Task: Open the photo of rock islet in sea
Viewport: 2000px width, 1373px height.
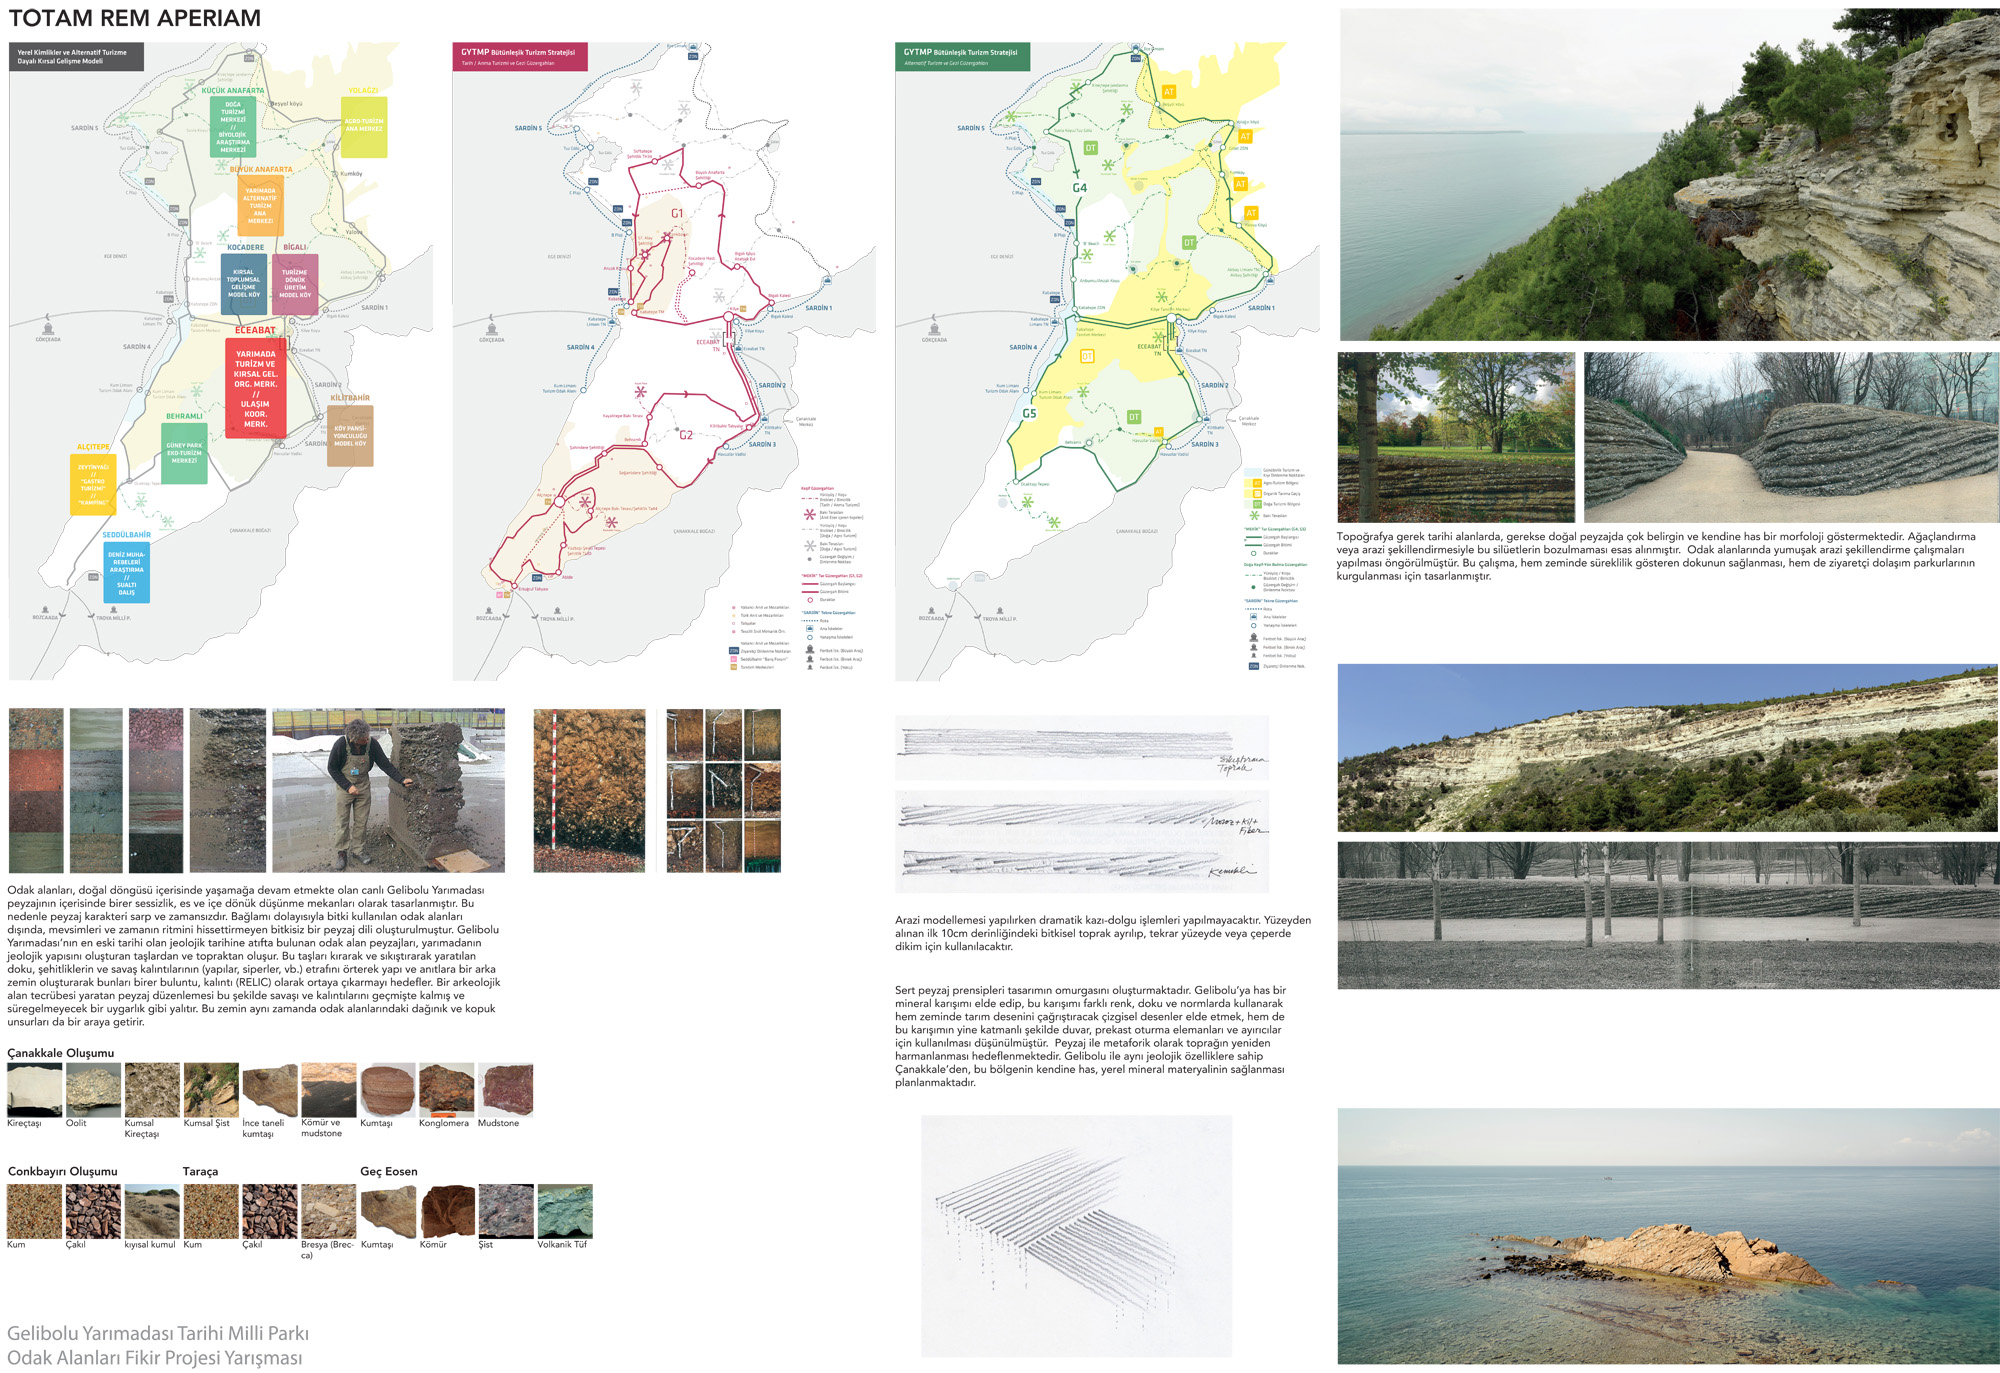Action: pyautogui.click(x=1667, y=1236)
